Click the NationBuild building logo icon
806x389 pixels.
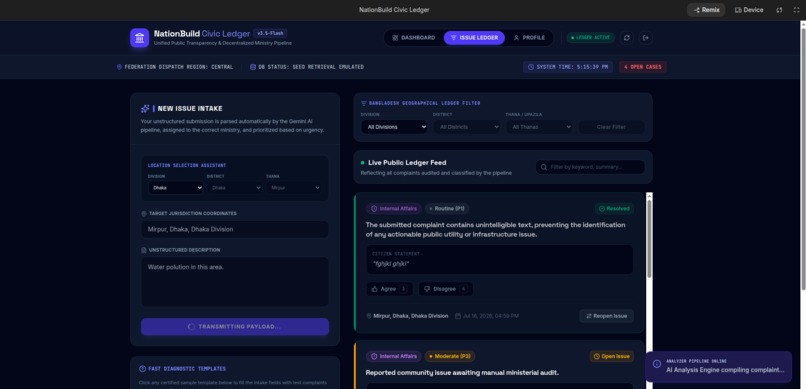pyautogui.click(x=139, y=38)
